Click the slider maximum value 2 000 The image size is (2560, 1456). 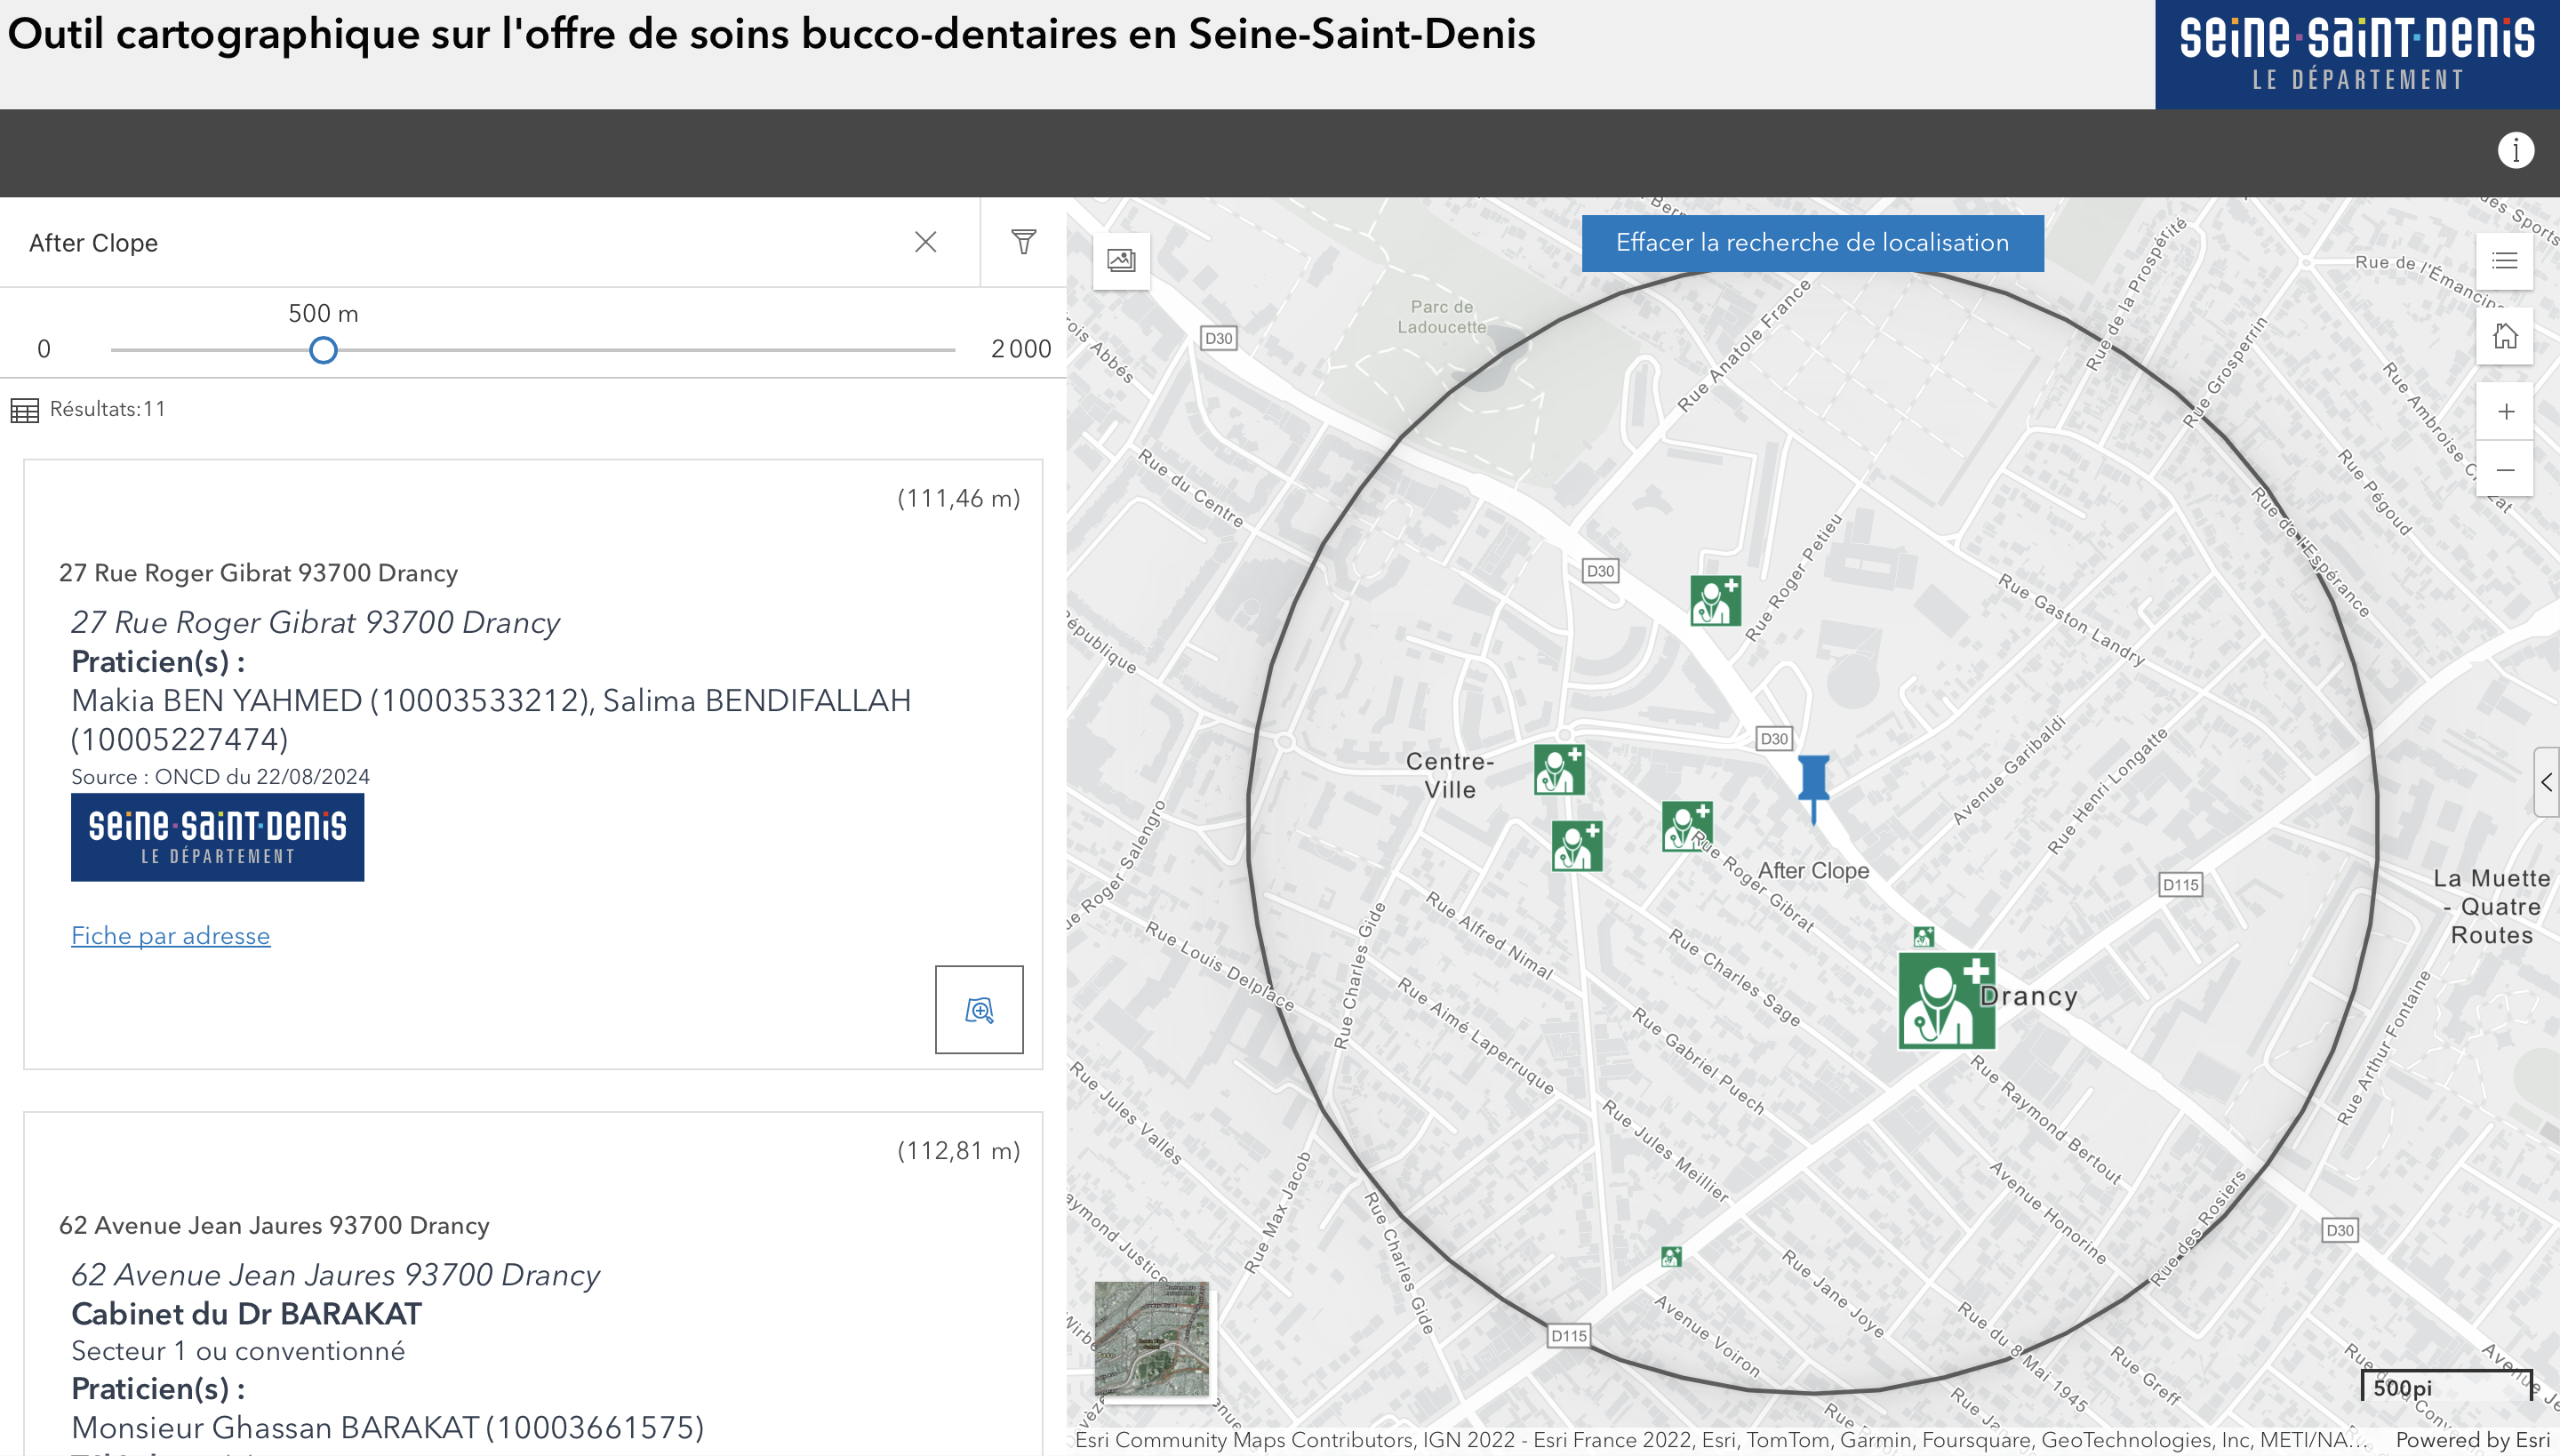(1020, 349)
